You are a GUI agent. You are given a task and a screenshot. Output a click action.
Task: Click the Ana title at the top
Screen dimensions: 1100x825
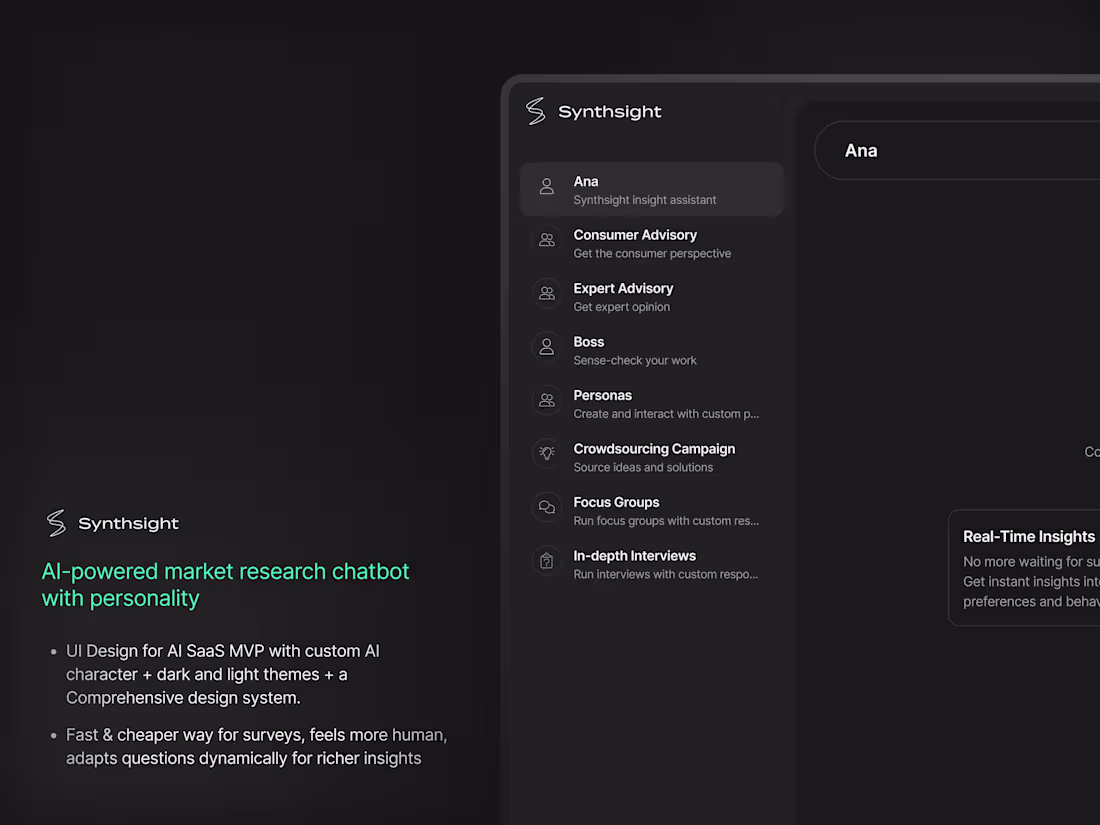[861, 150]
